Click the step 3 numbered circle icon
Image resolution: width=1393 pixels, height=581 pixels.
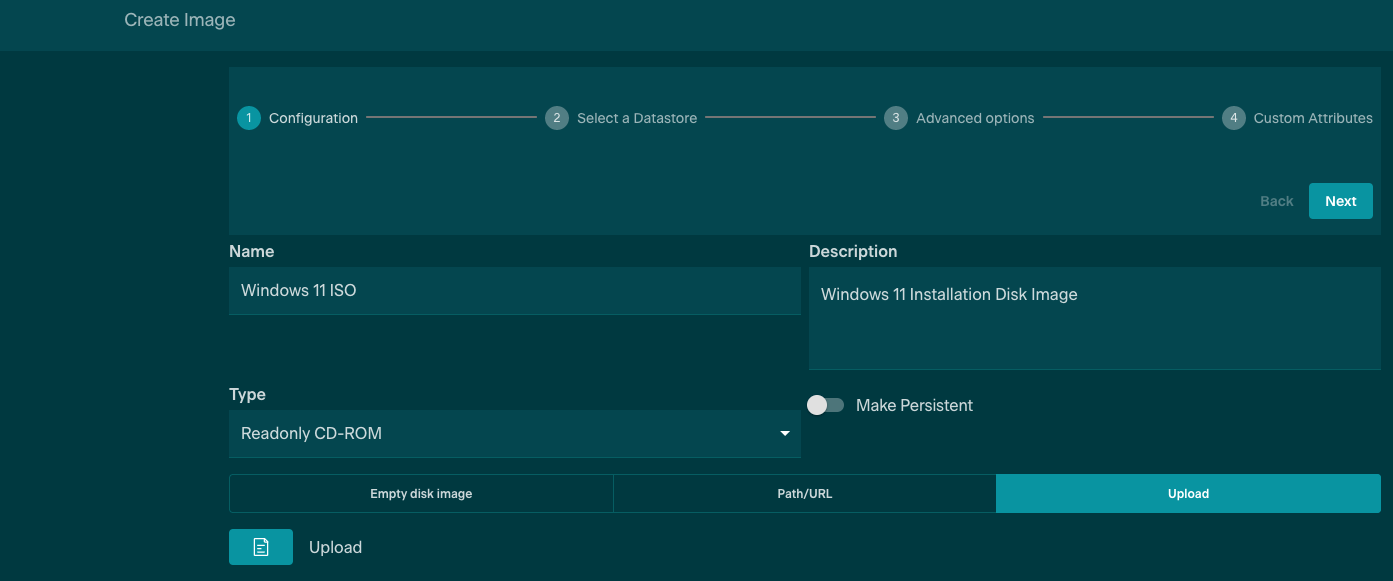pyautogui.click(x=895, y=118)
